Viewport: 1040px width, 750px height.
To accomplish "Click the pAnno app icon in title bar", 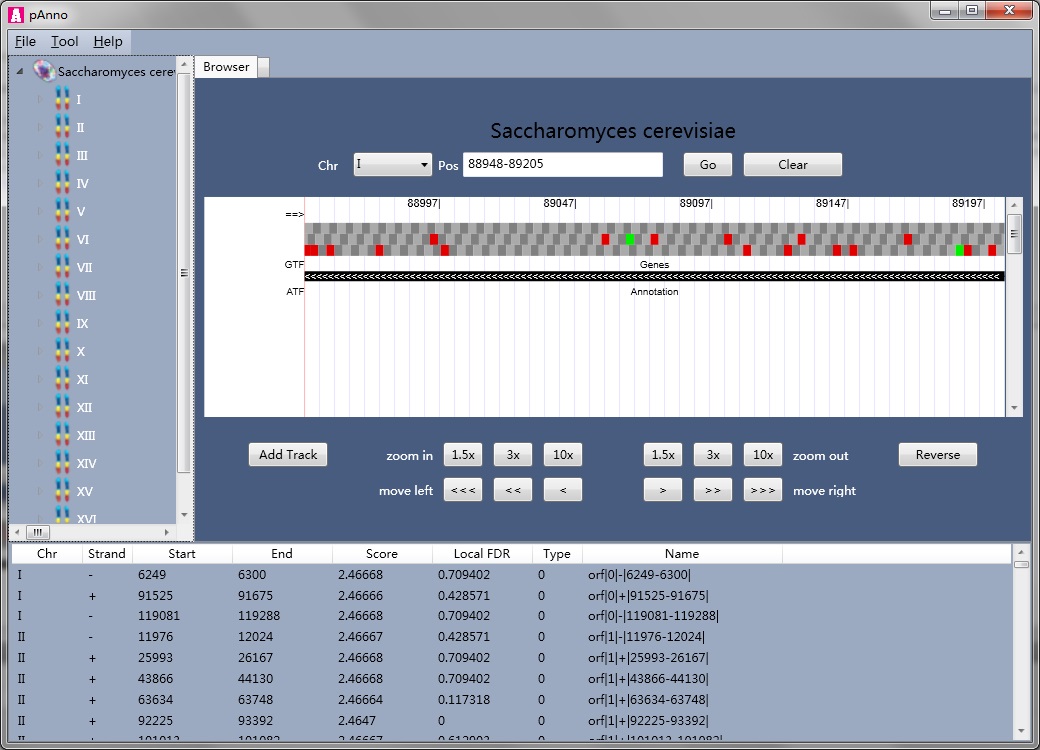I will 16,14.
